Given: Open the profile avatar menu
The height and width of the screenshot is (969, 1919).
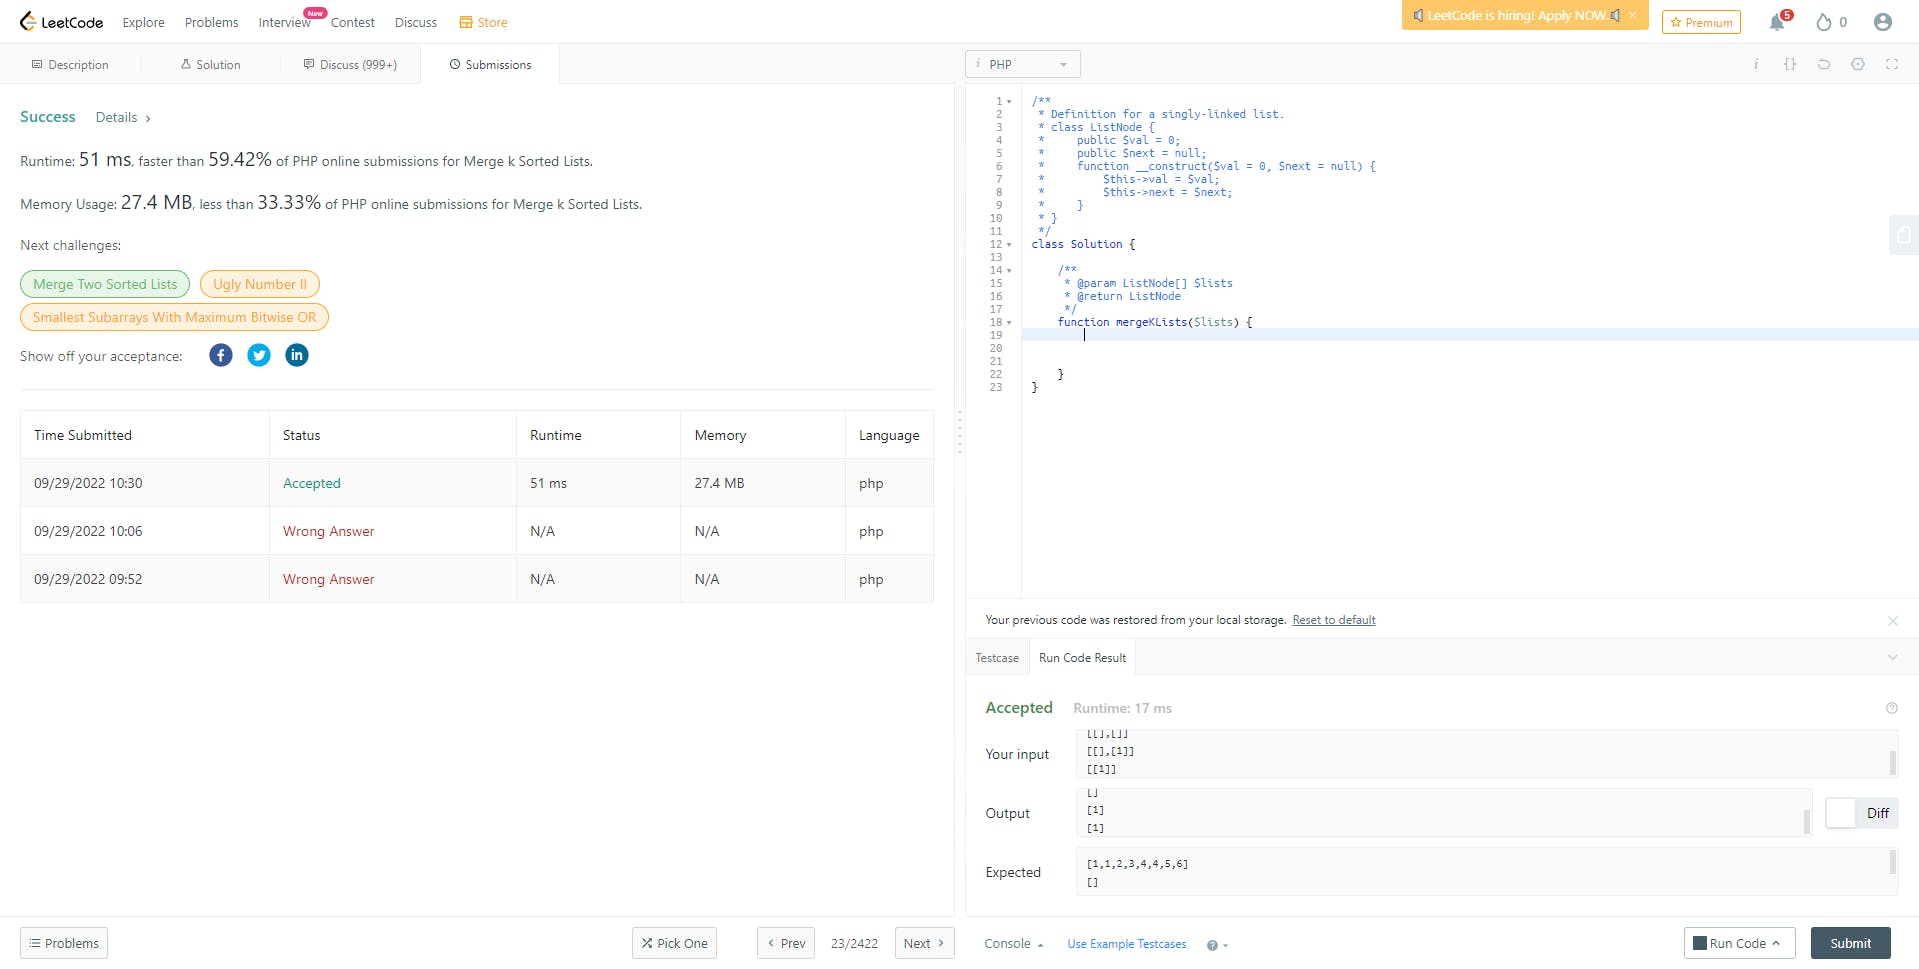Looking at the screenshot, I should point(1883,22).
